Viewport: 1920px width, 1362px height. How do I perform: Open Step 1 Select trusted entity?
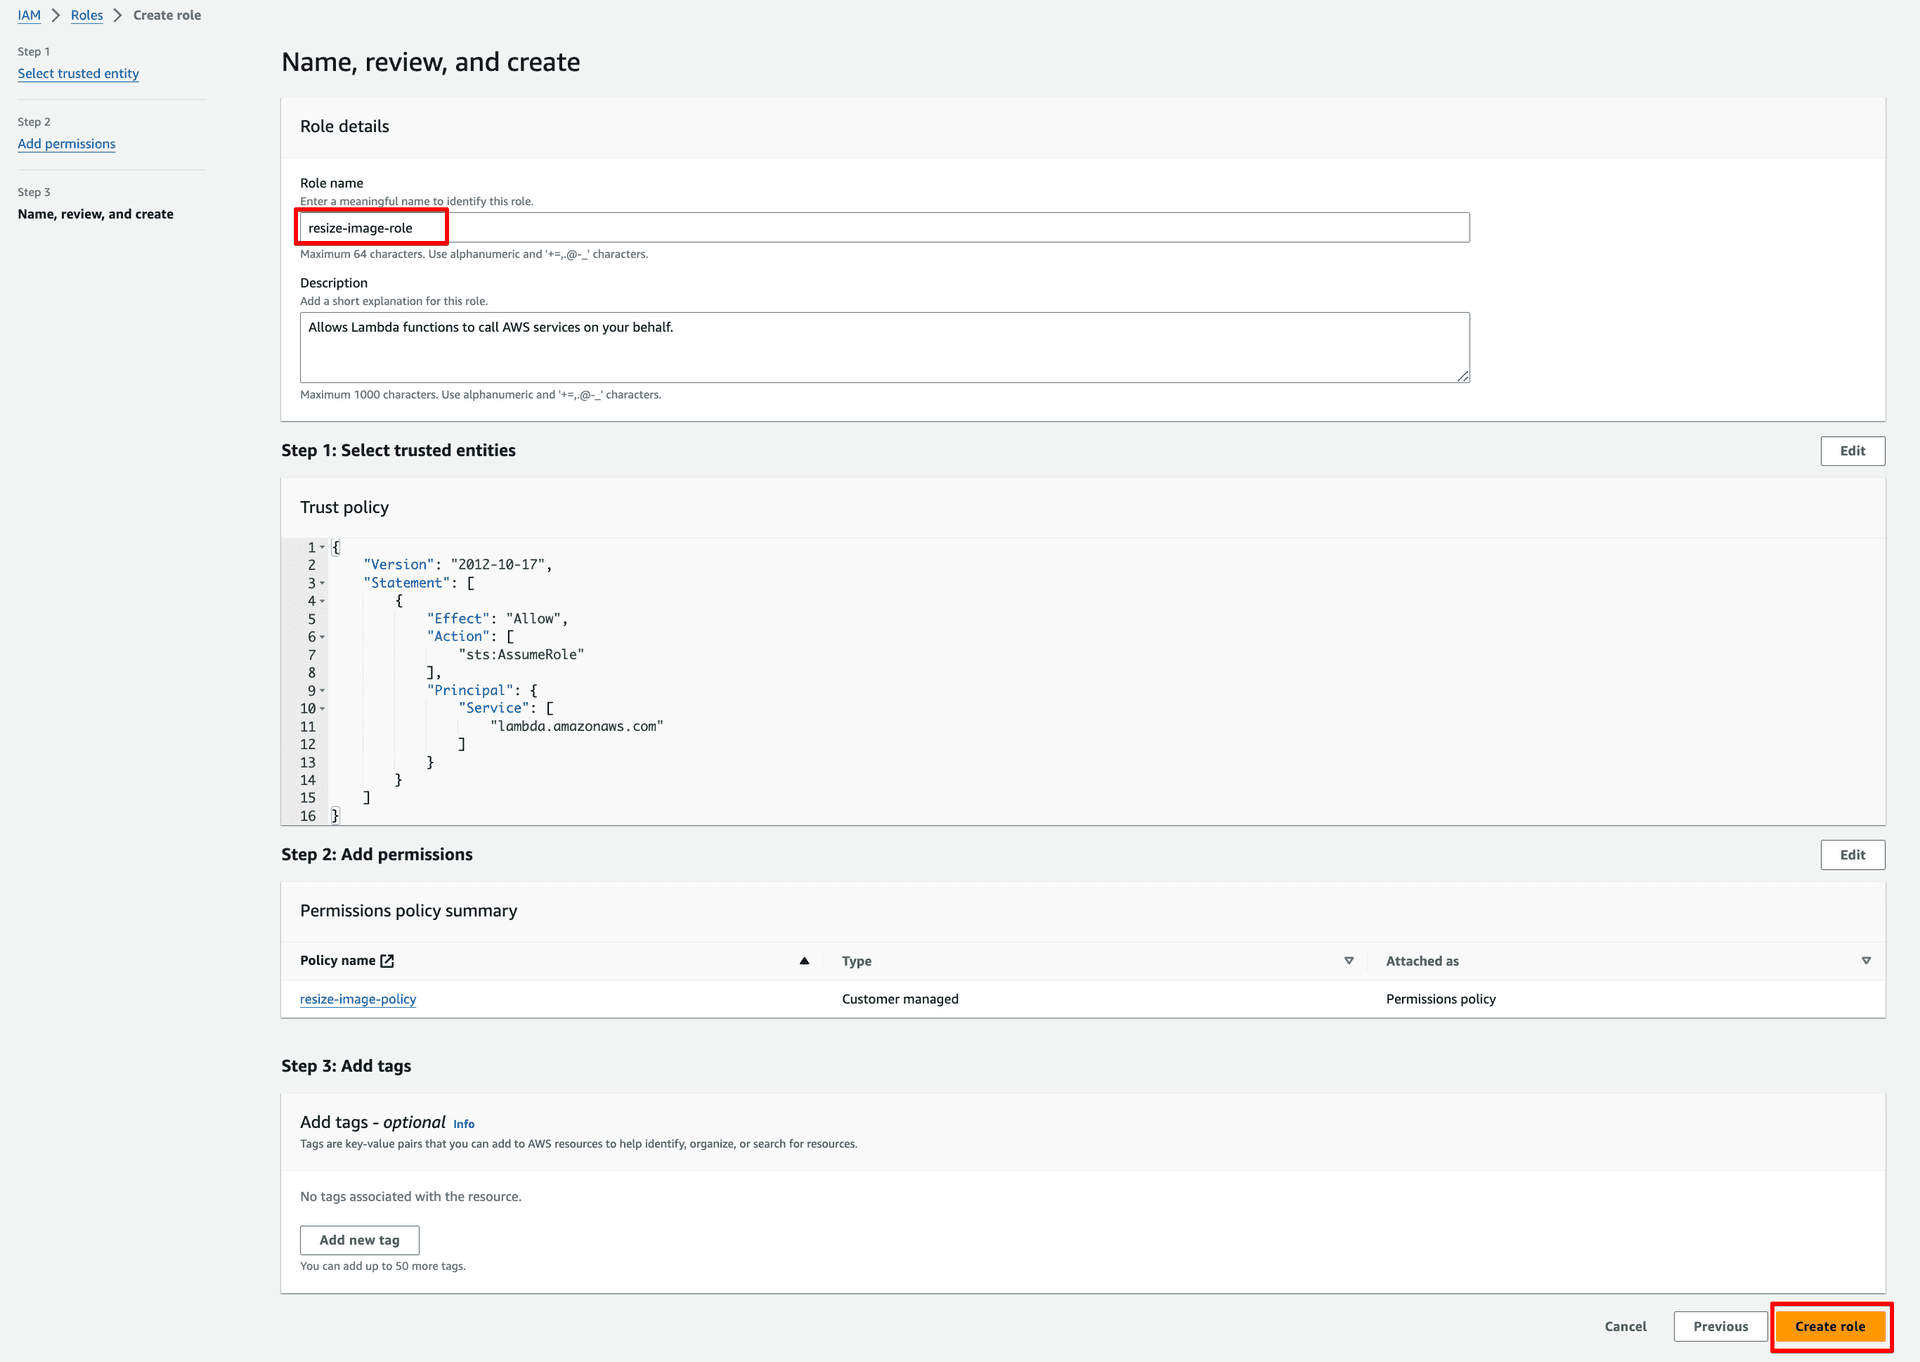click(78, 74)
